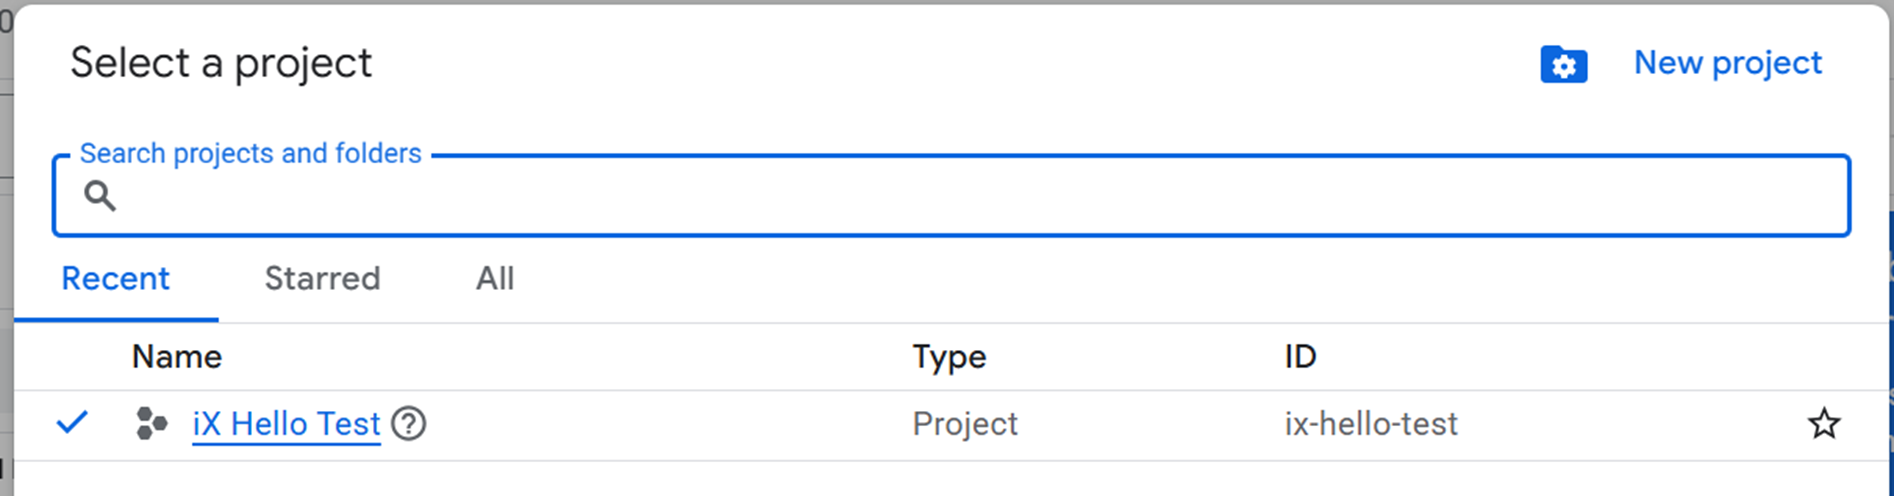Switch to the Recent tab

(115, 279)
